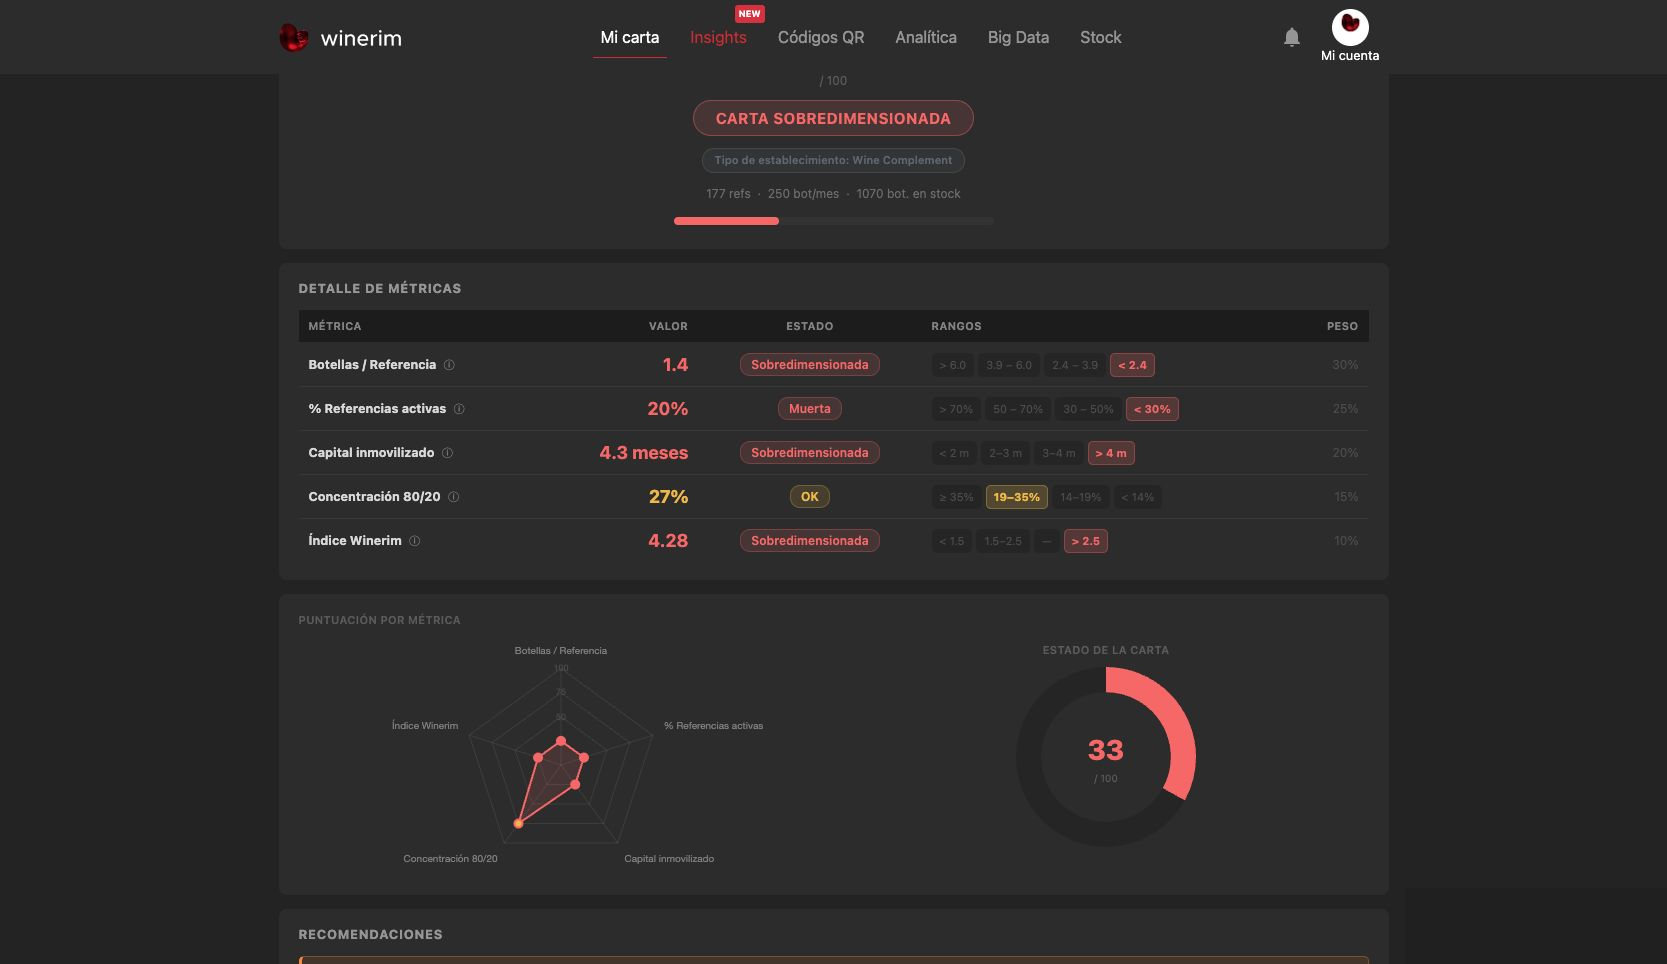
Task: Click info icon next to Botellas / Referencia
Action: click(449, 365)
